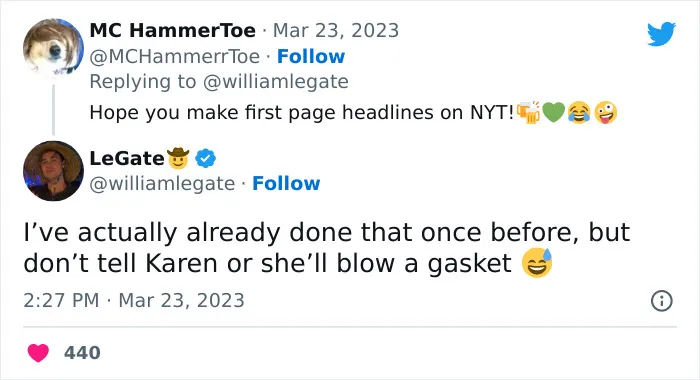Open the @williamlegate mention in Replying to
Screen dimensions: 700x380
(275, 82)
